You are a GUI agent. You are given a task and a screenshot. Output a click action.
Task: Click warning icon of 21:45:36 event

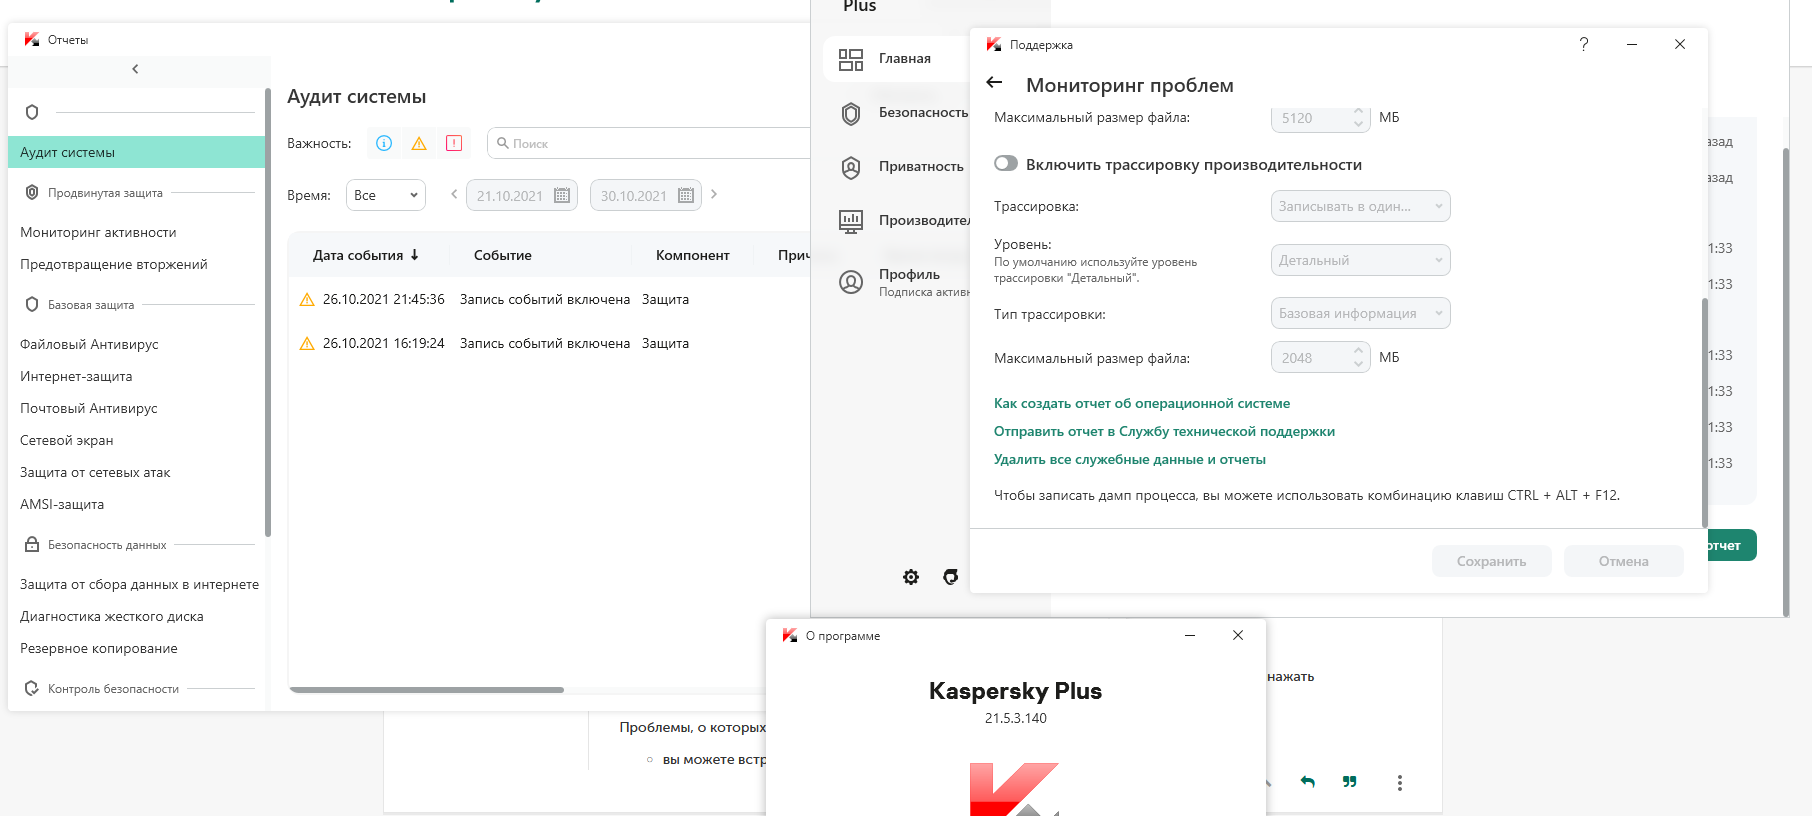tap(307, 299)
